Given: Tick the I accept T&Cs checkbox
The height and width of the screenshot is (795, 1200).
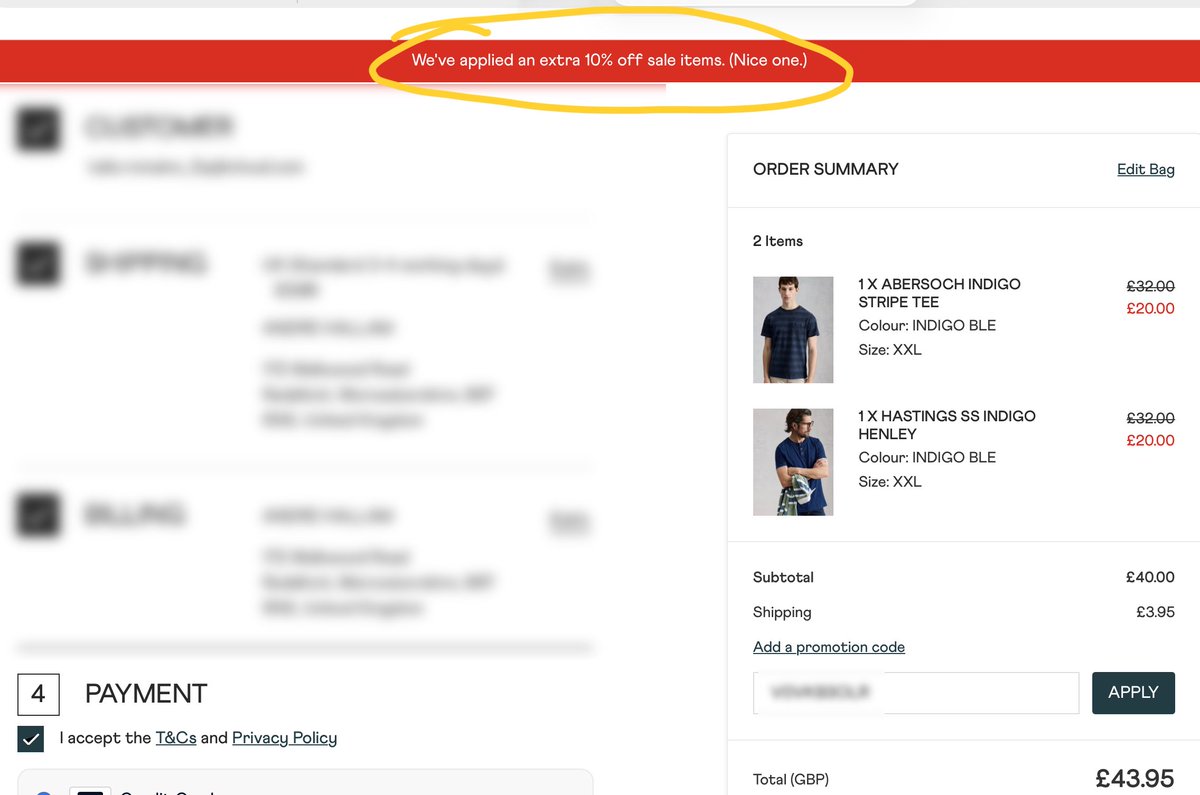Looking at the screenshot, I should pyautogui.click(x=30, y=739).
